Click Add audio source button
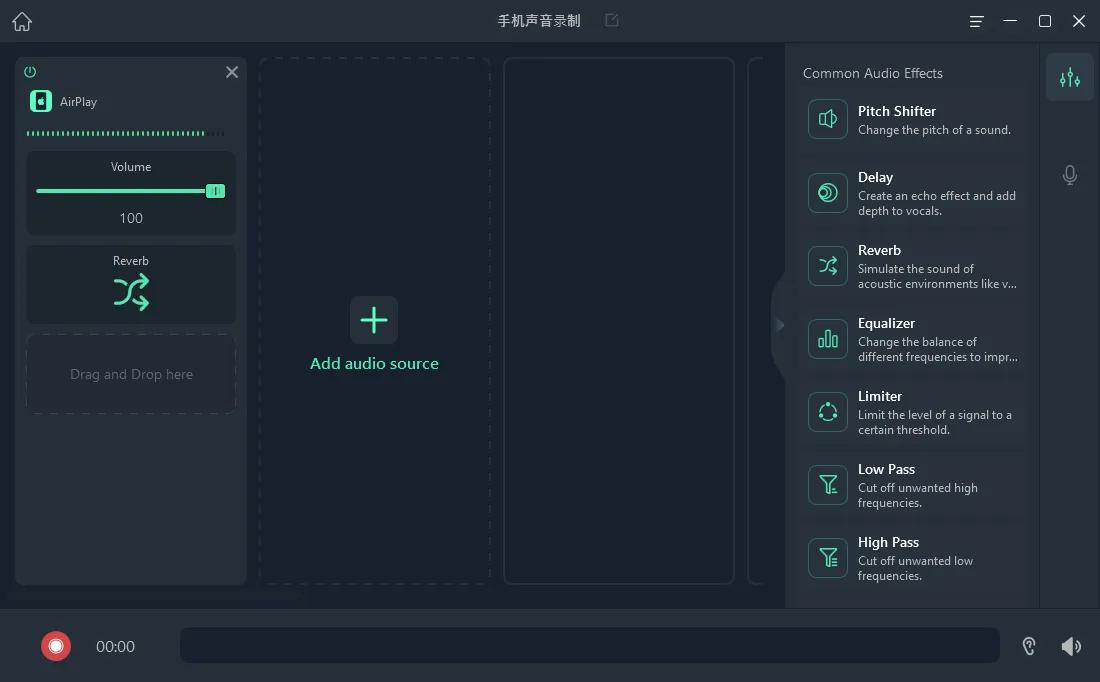Image resolution: width=1100 pixels, height=682 pixels. 374,320
